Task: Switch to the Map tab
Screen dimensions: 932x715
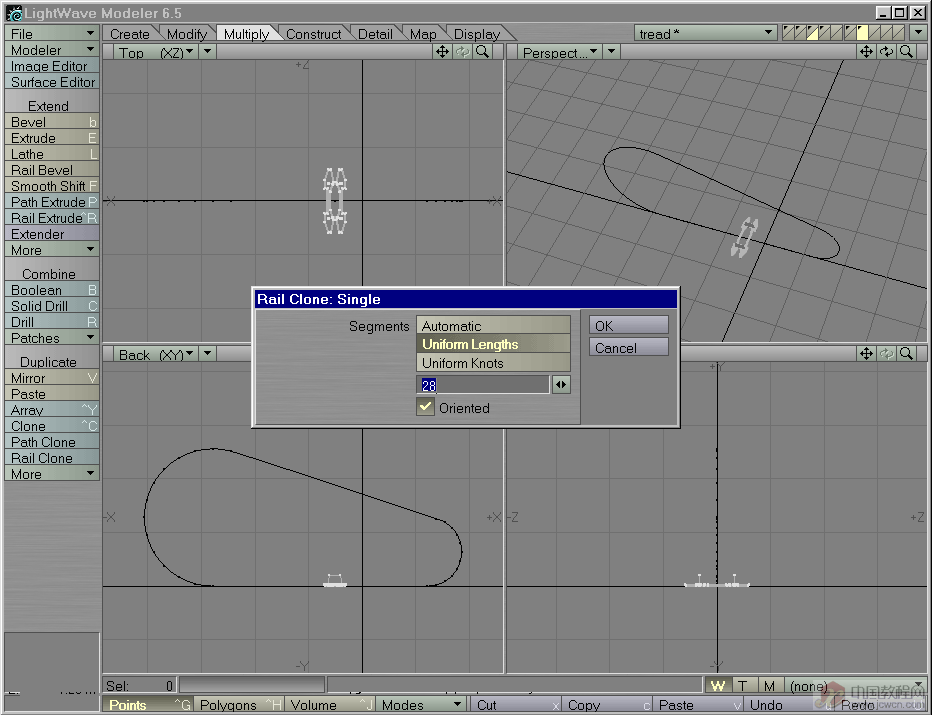Action: (423, 34)
